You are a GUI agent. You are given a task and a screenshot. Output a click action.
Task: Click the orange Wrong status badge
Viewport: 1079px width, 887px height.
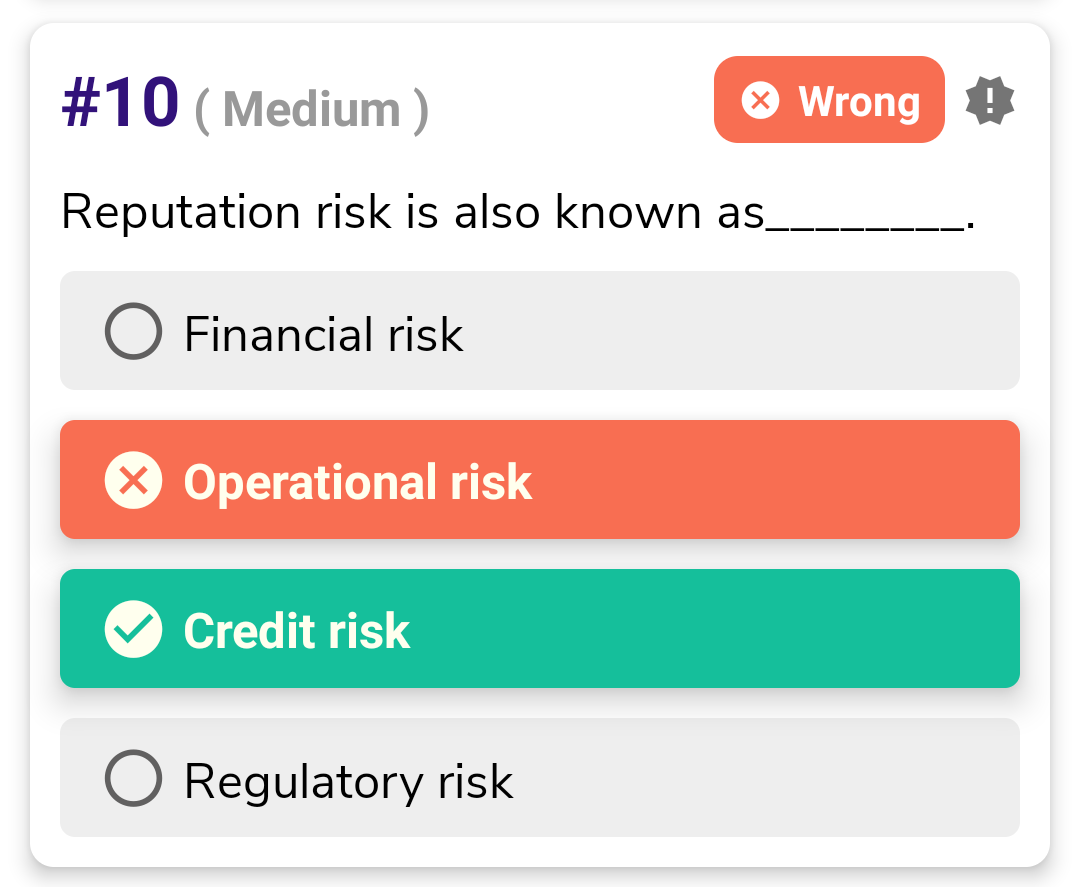829,100
